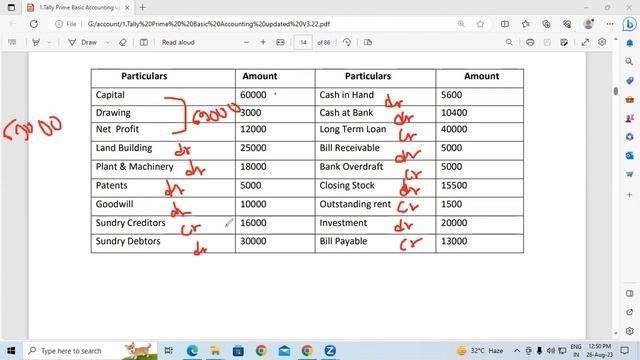Click the Sundry Creditors cell

point(163,225)
